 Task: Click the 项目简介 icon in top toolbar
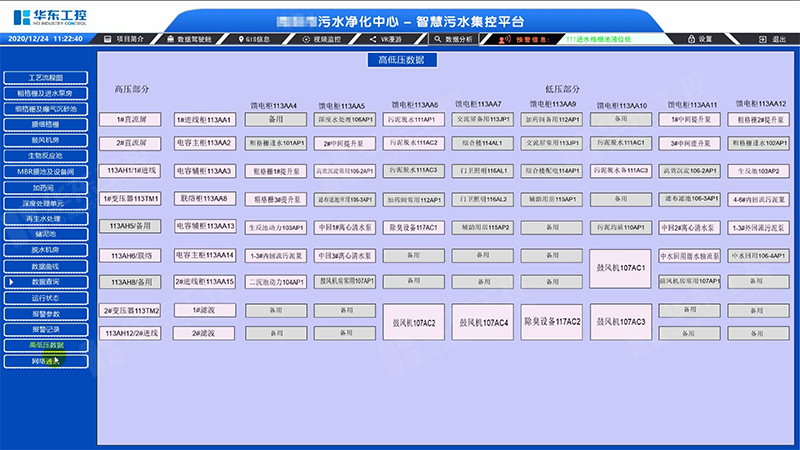108,38
